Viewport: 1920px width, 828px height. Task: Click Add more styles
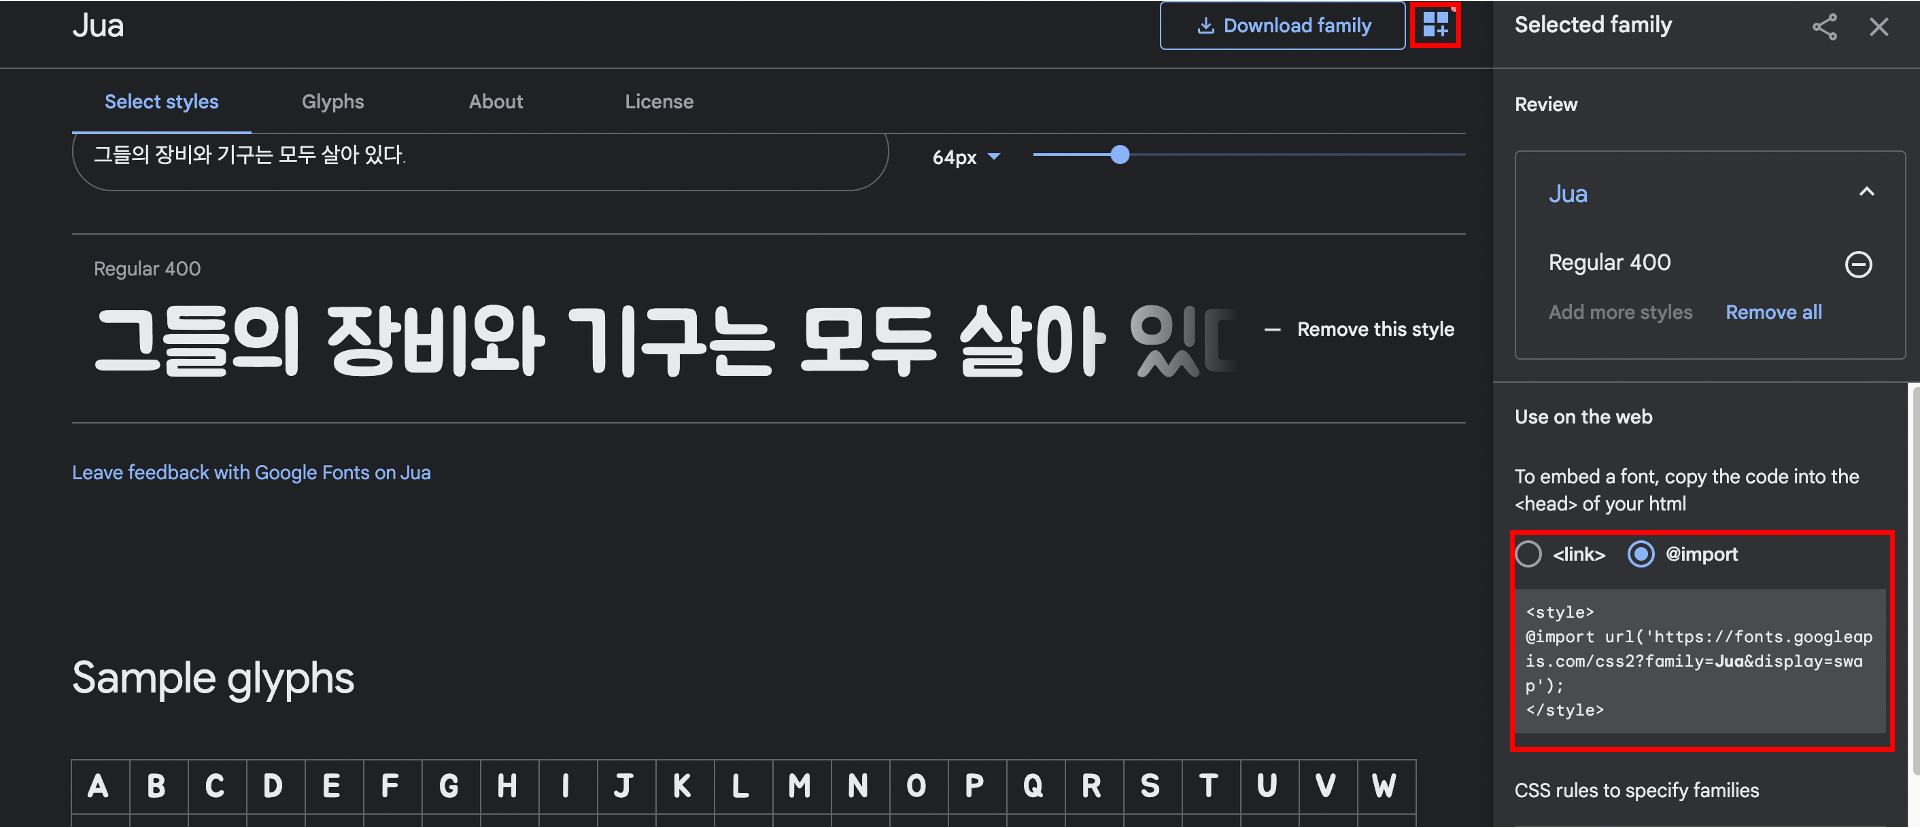(1620, 313)
